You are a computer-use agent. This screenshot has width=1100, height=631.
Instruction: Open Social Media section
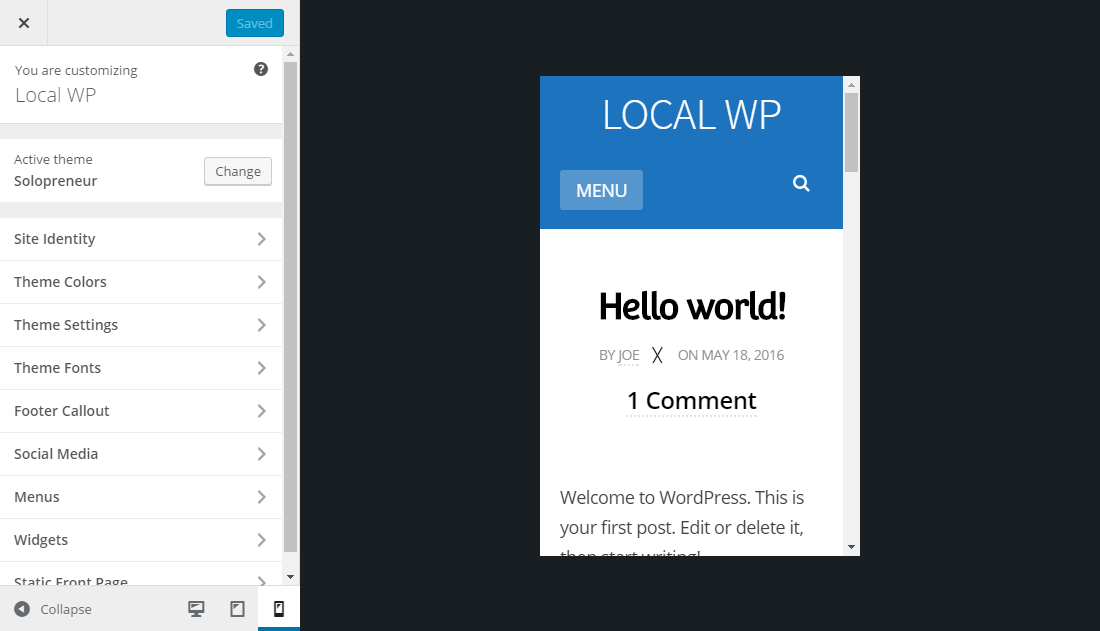pos(141,454)
